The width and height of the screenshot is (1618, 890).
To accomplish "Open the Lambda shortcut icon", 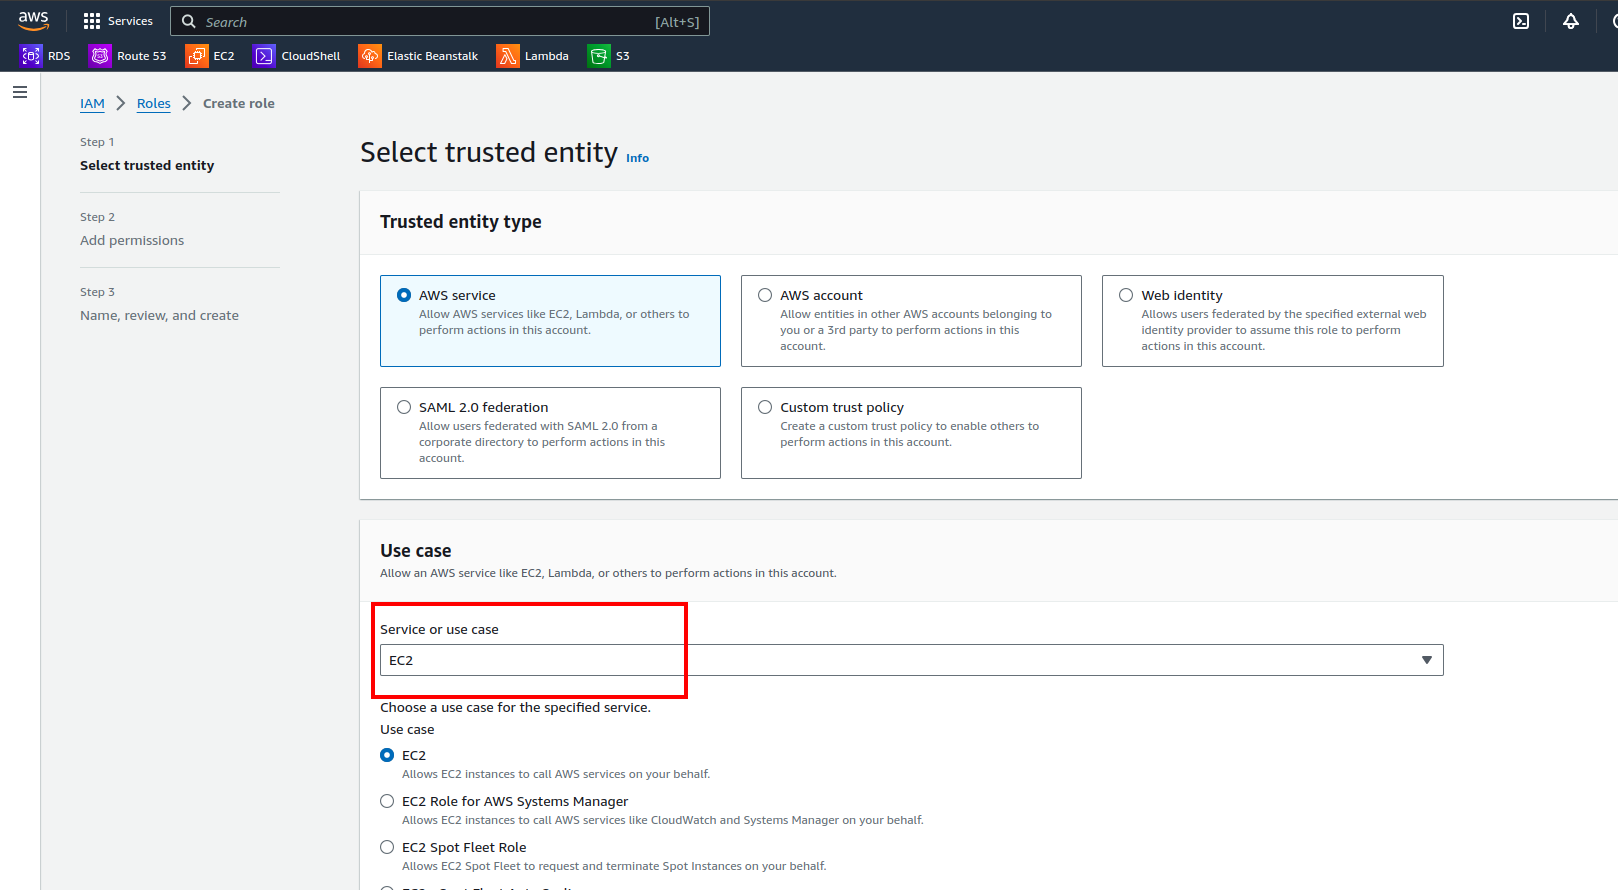I will tap(508, 56).
